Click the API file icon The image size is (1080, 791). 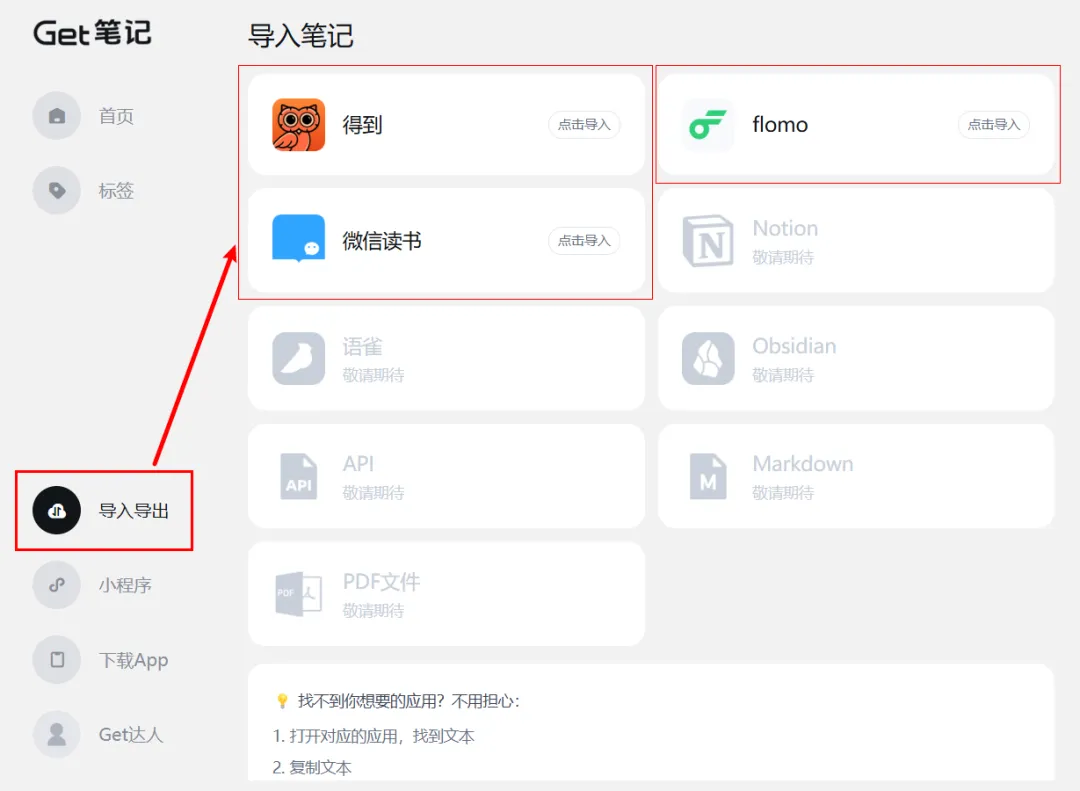pyautogui.click(x=298, y=477)
